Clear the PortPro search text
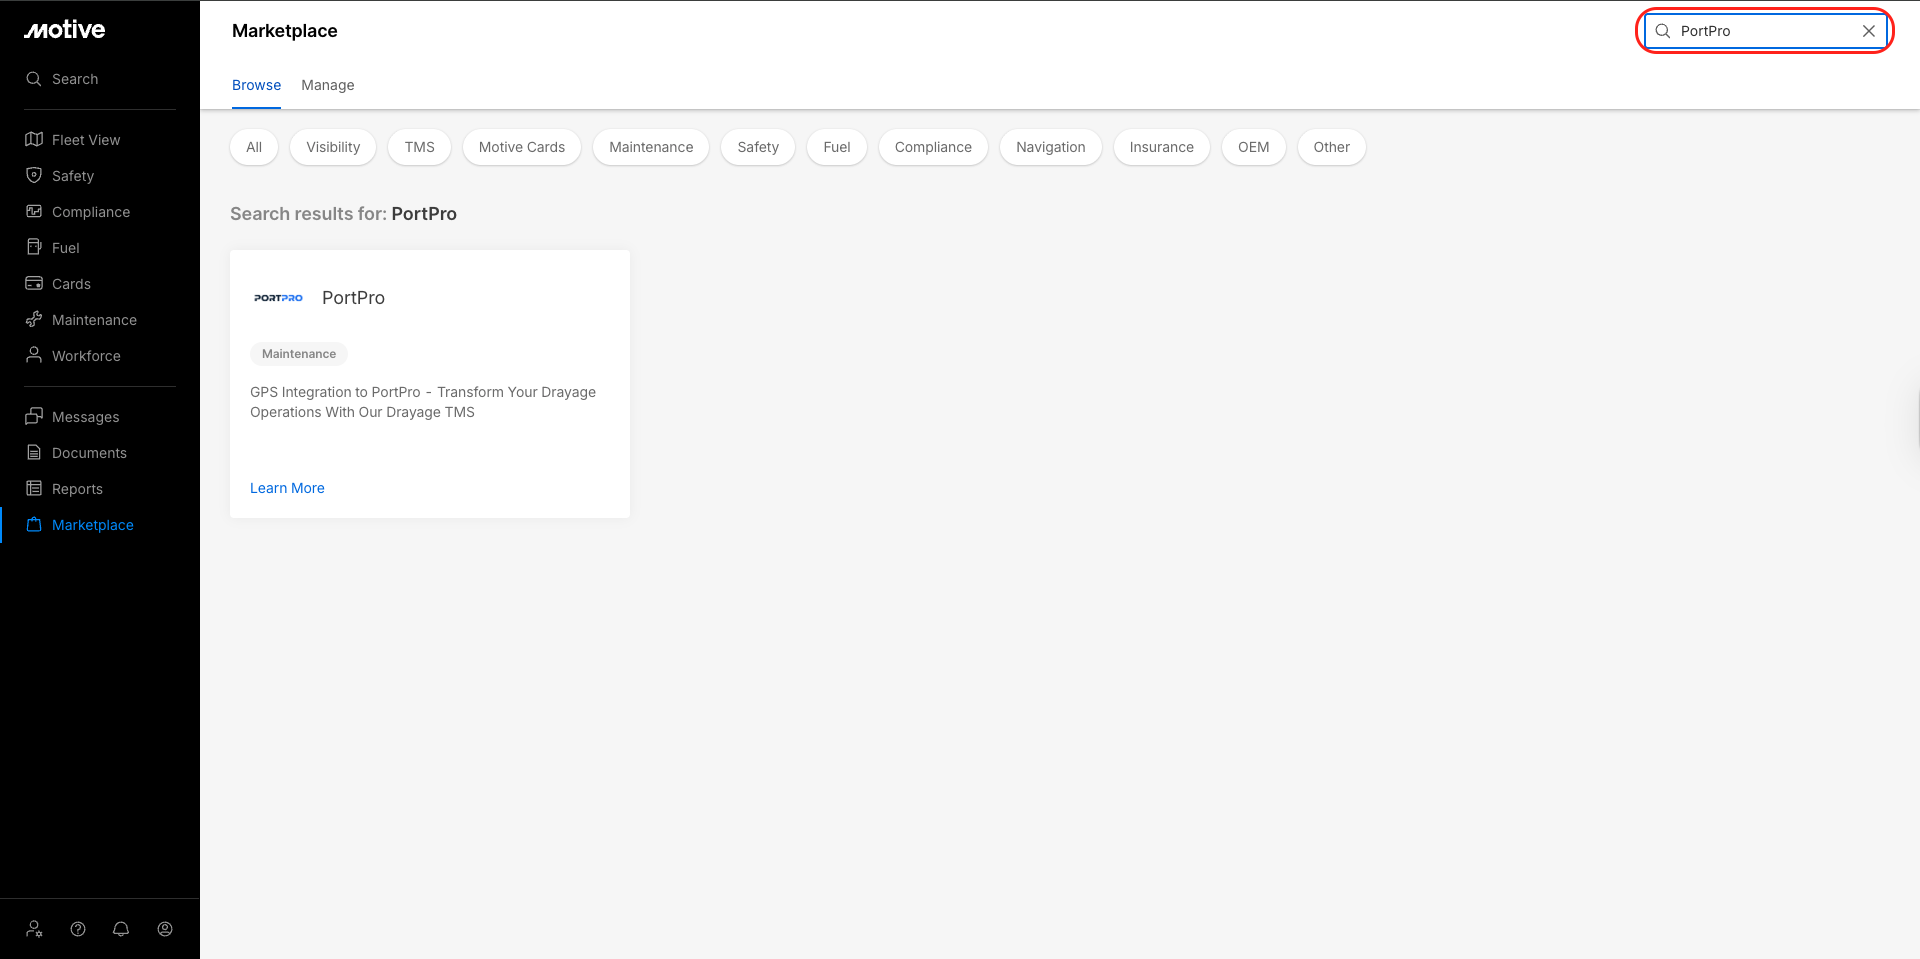Image resolution: width=1920 pixels, height=959 pixels. pyautogui.click(x=1868, y=31)
